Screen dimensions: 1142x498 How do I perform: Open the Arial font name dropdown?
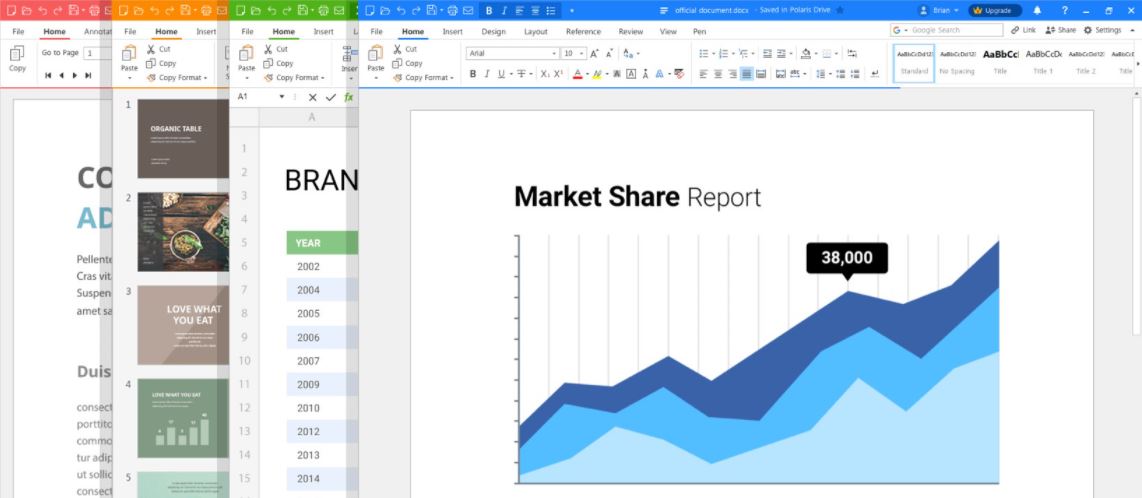tap(512, 53)
